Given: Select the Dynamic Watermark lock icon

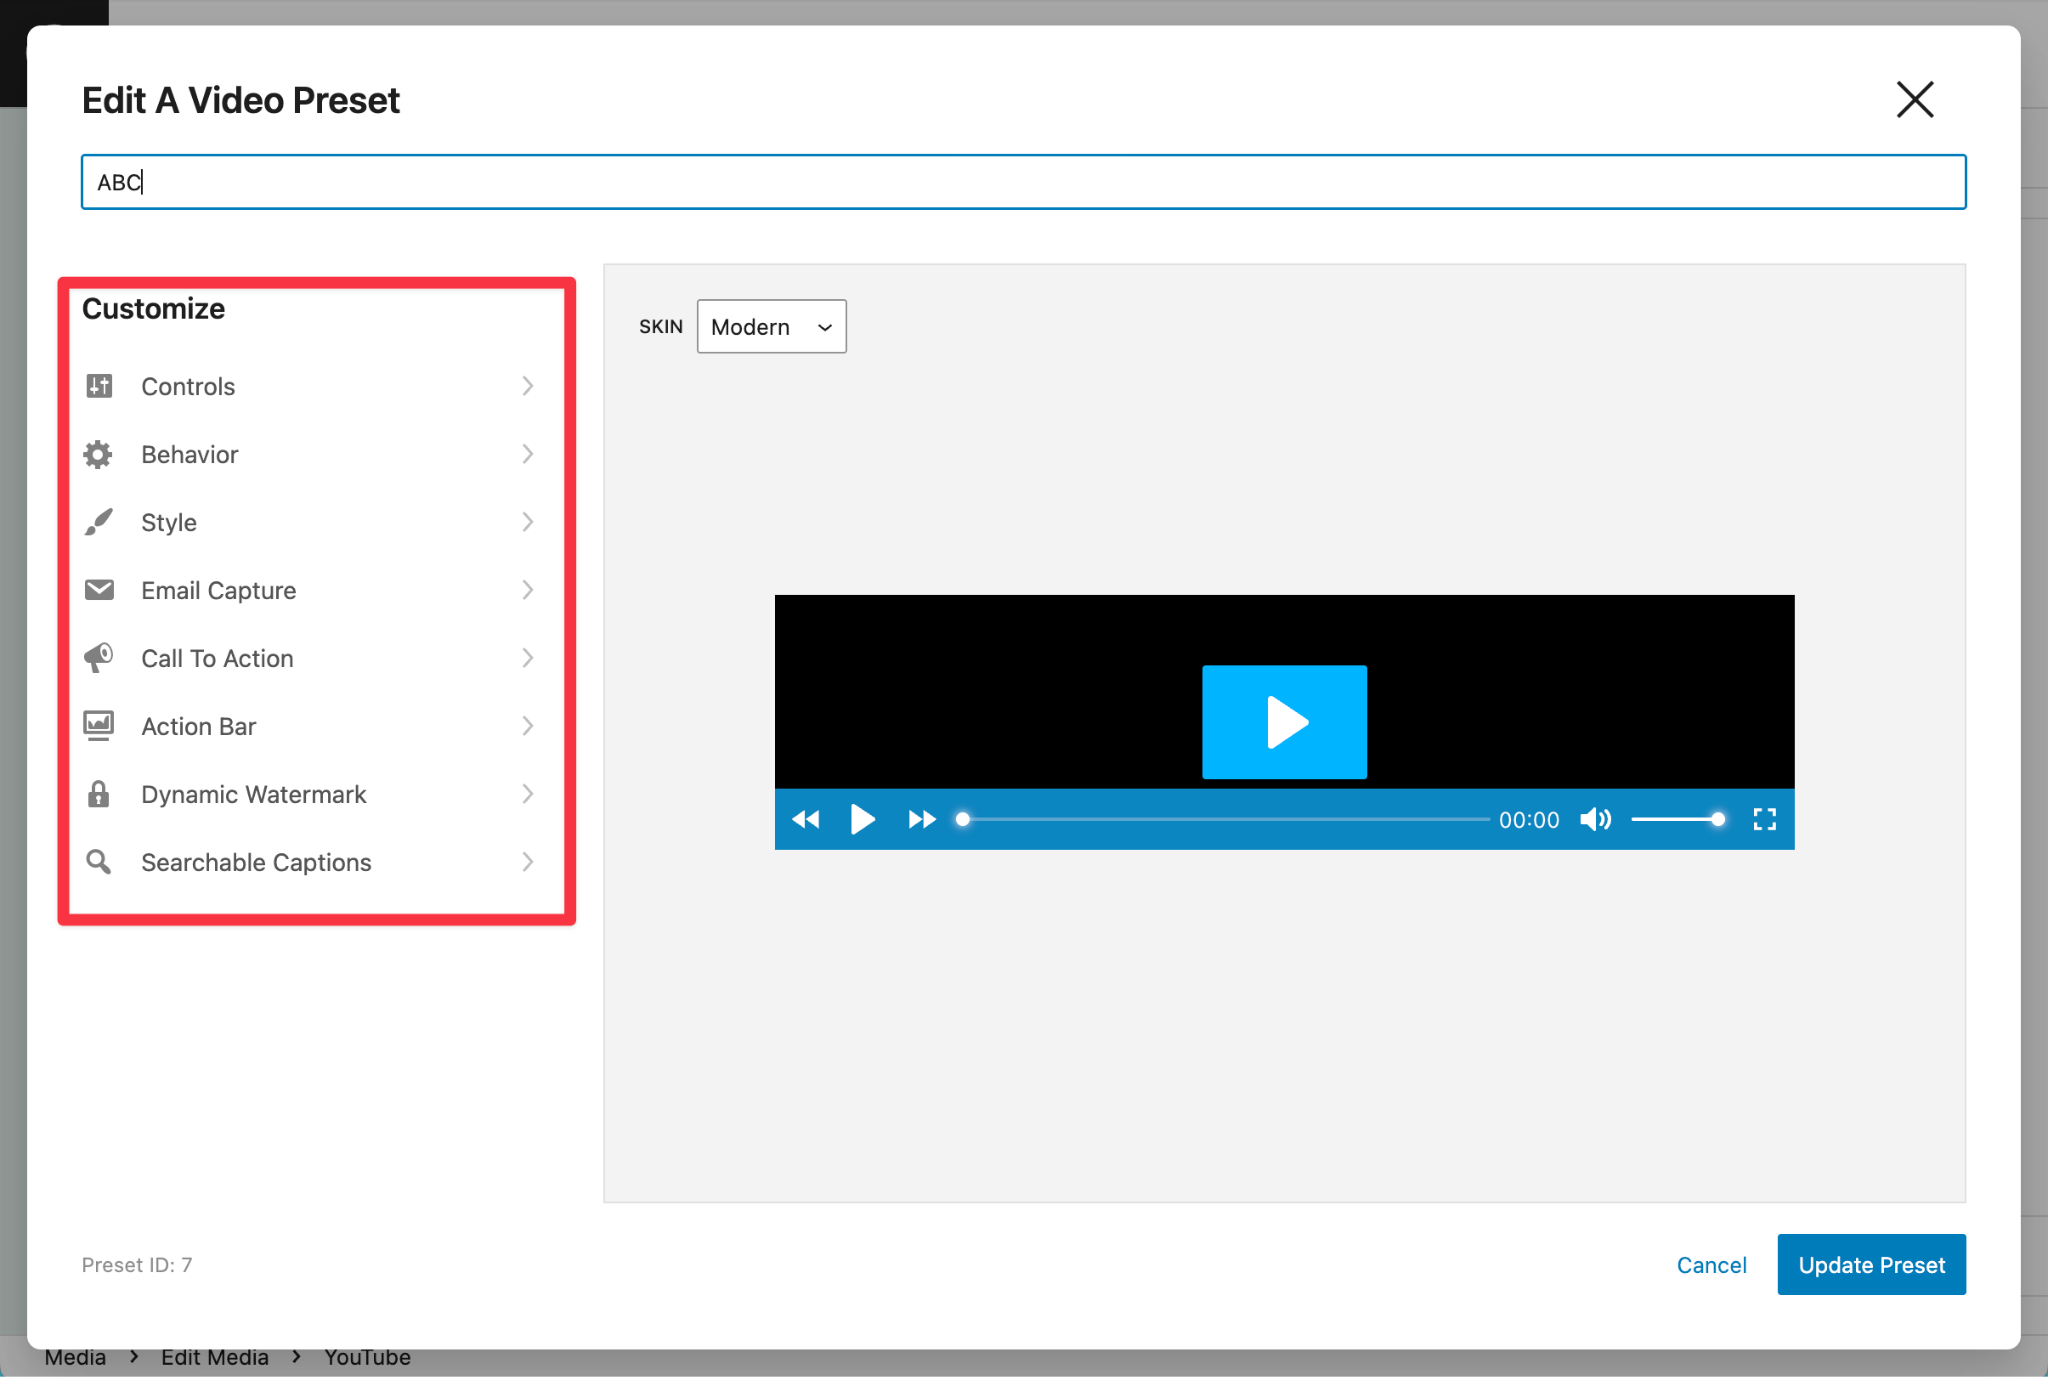Looking at the screenshot, I should (98, 794).
